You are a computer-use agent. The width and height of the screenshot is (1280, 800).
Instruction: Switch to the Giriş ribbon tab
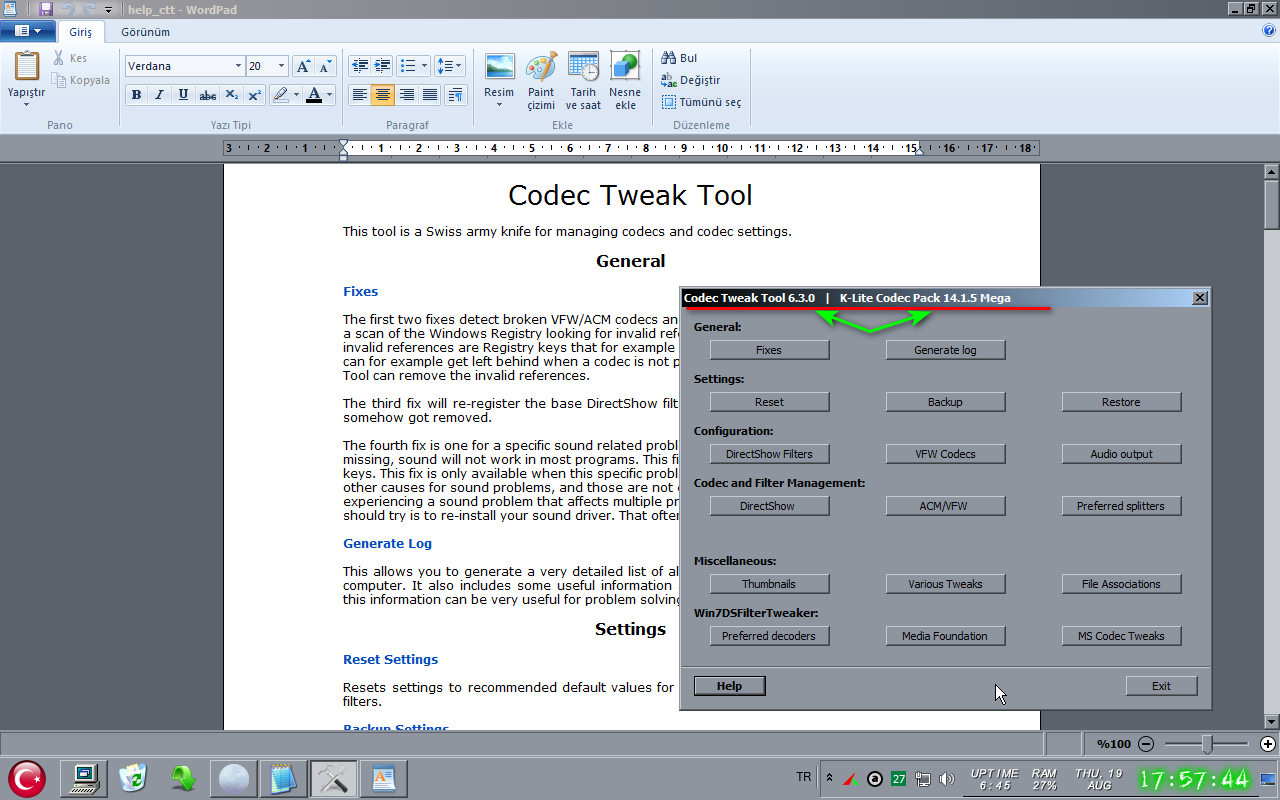[x=80, y=32]
